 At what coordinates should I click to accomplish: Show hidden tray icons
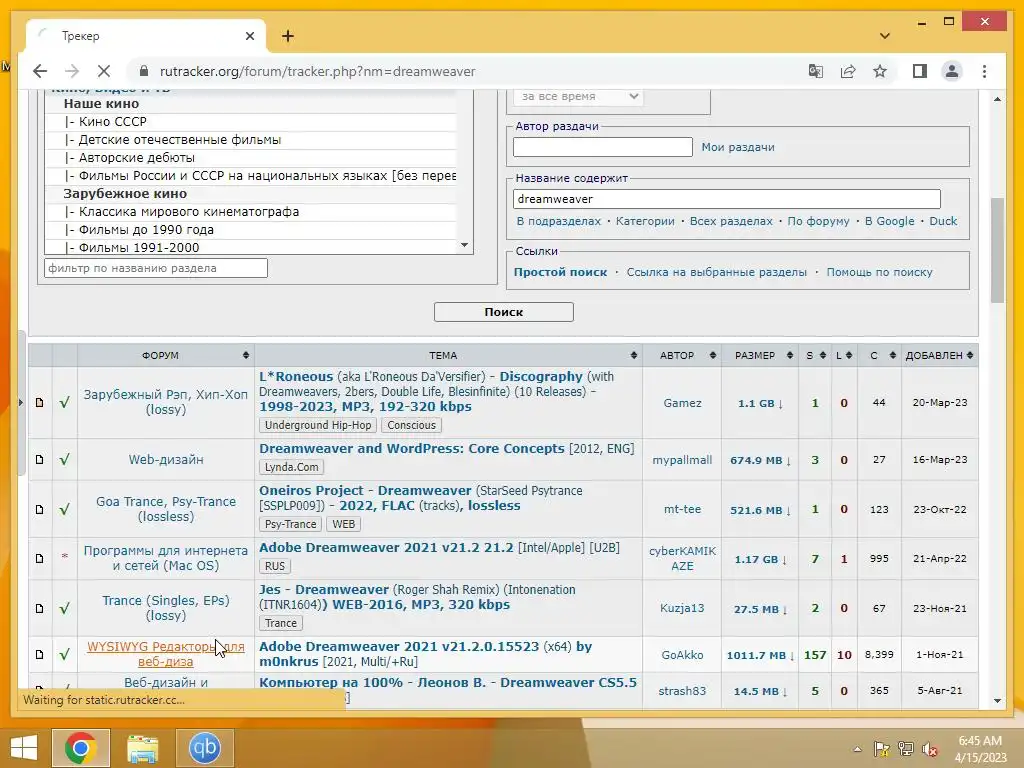[857, 750]
